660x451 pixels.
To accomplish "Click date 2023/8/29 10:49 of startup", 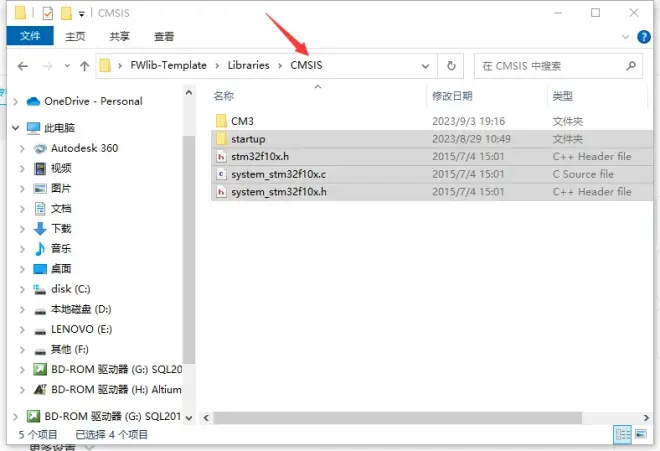I will [471, 139].
